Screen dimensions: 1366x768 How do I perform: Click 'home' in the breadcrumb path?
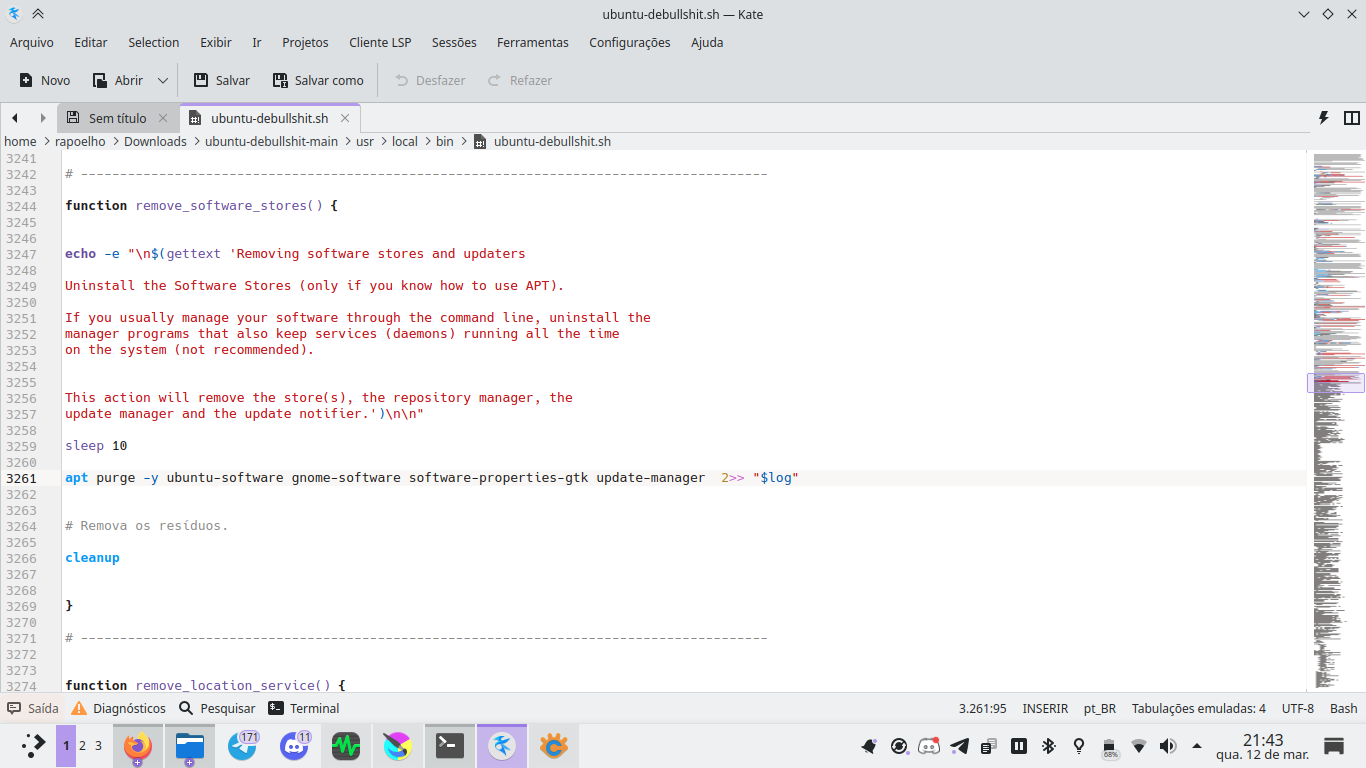pyautogui.click(x=20, y=142)
